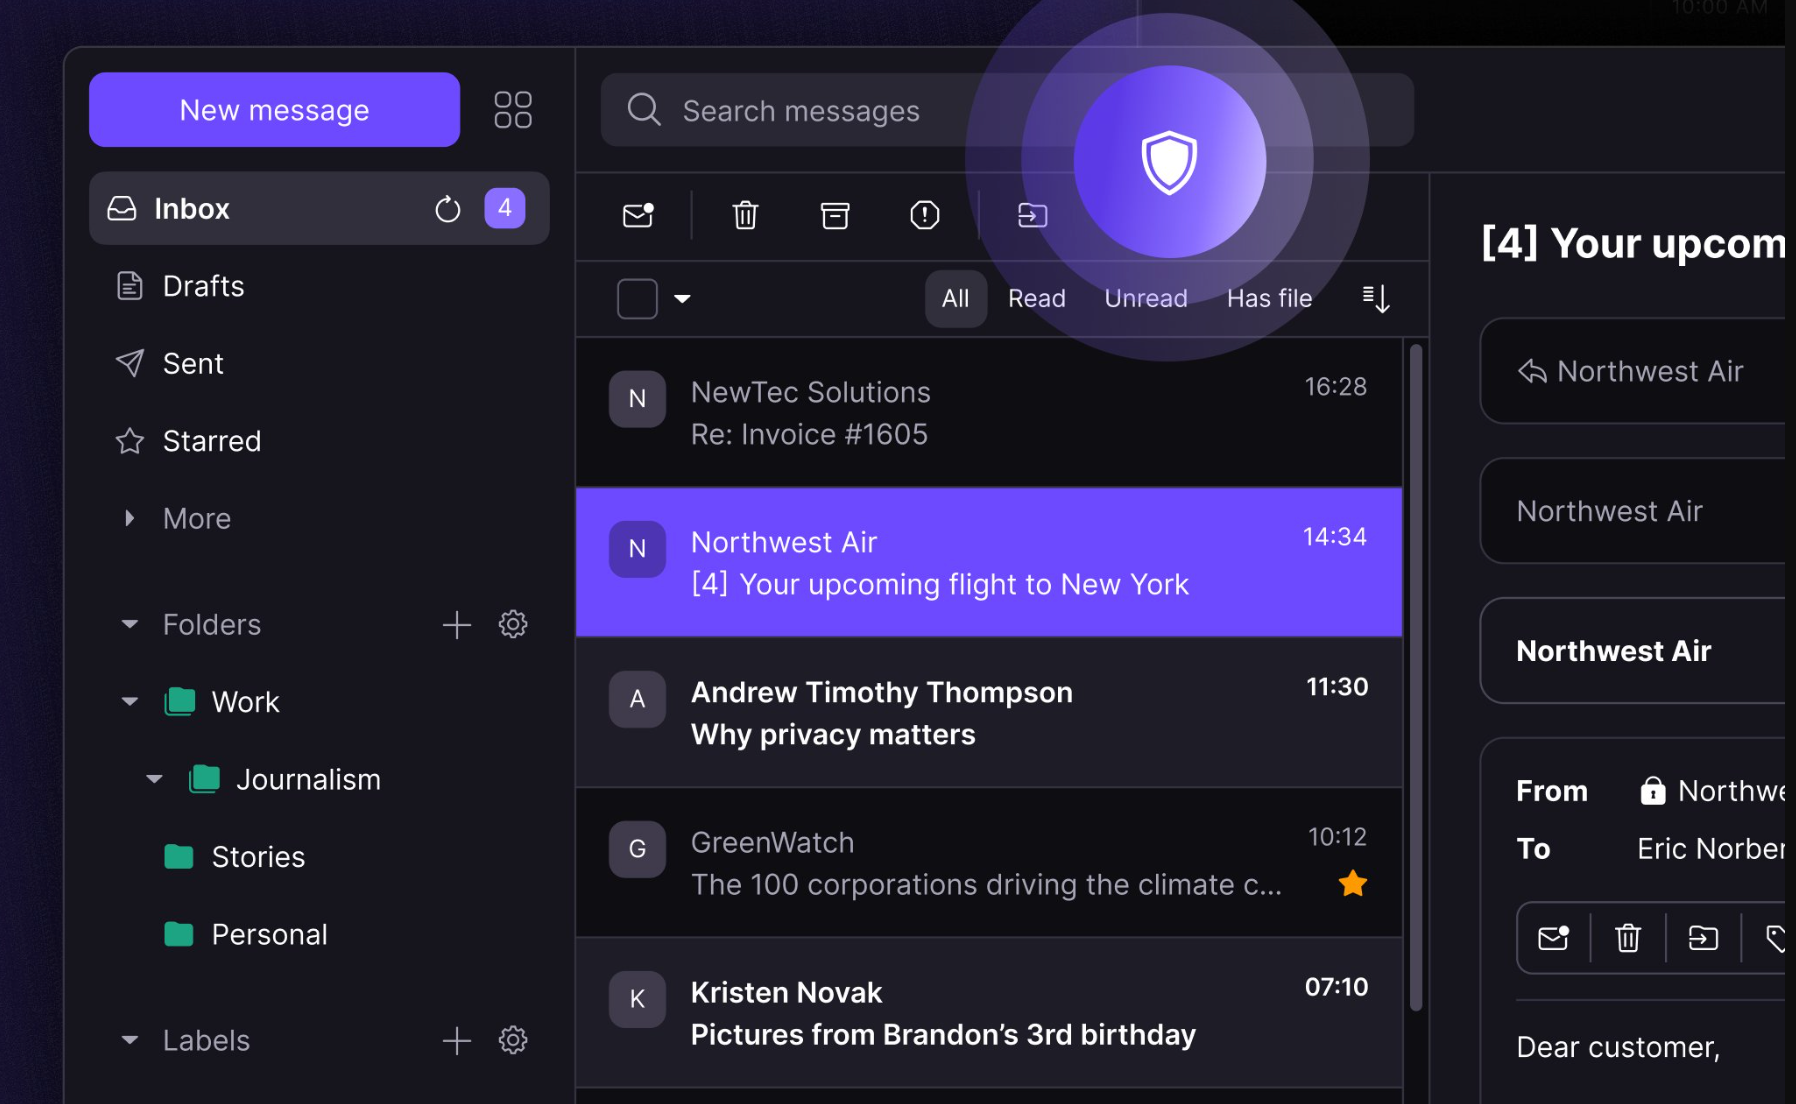1796x1104 pixels.
Task: Click the sender lock encryption icon
Action: click(1653, 791)
